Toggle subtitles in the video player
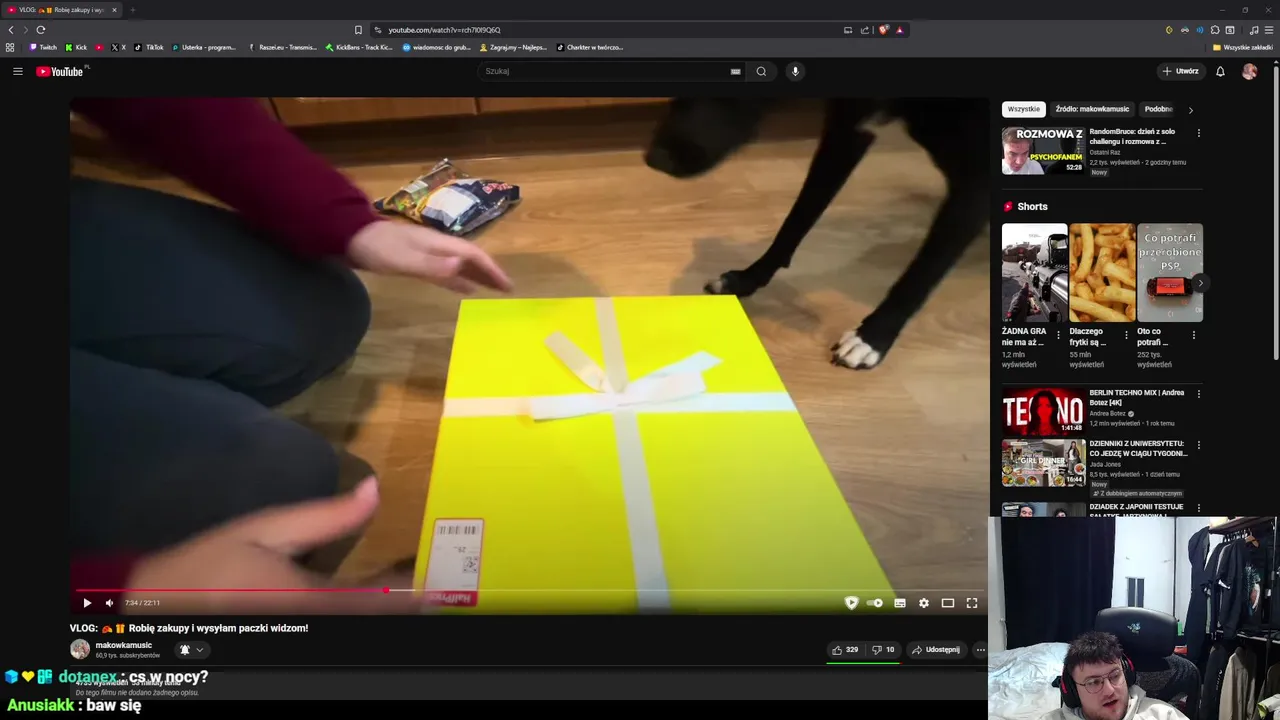1280x720 pixels. [x=900, y=603]
